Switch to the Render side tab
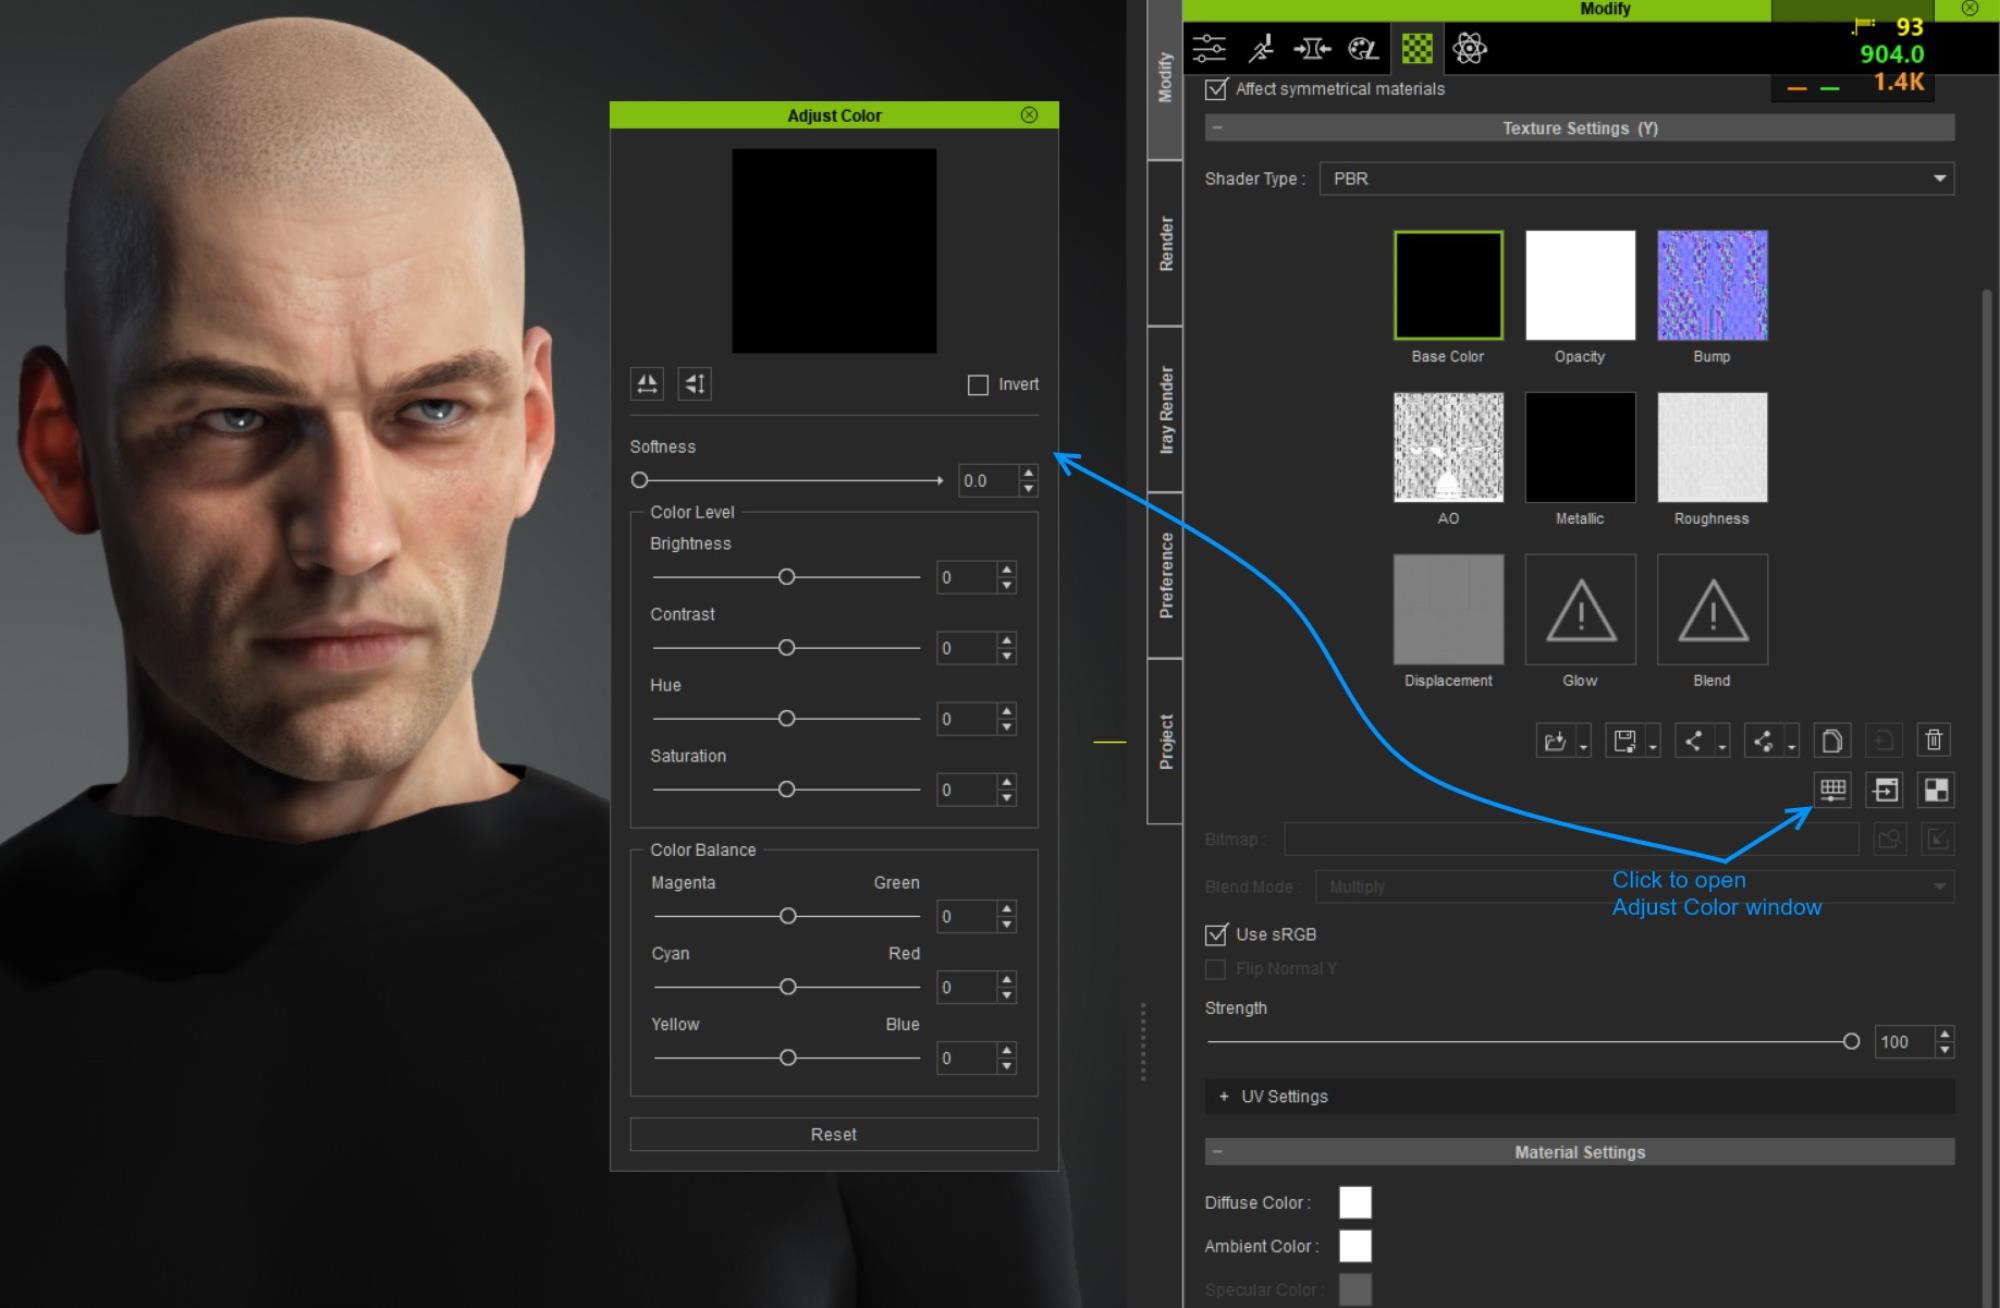 click(1165, 244)
